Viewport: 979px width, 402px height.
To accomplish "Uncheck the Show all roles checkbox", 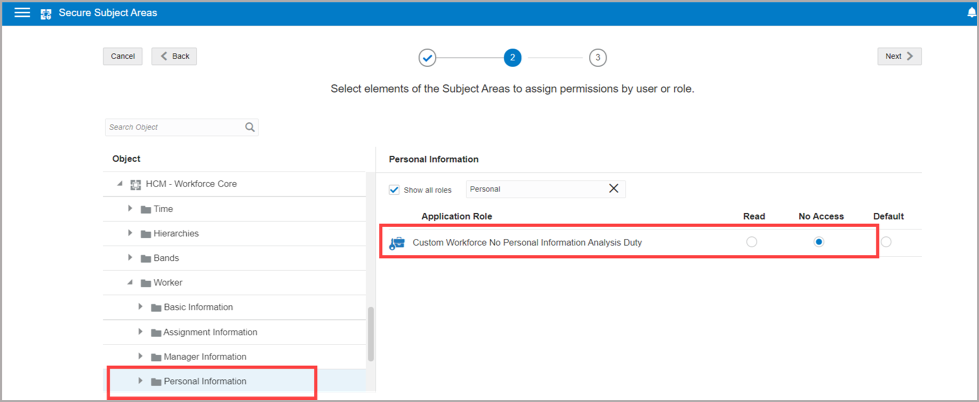I will [x=394, y=189].
